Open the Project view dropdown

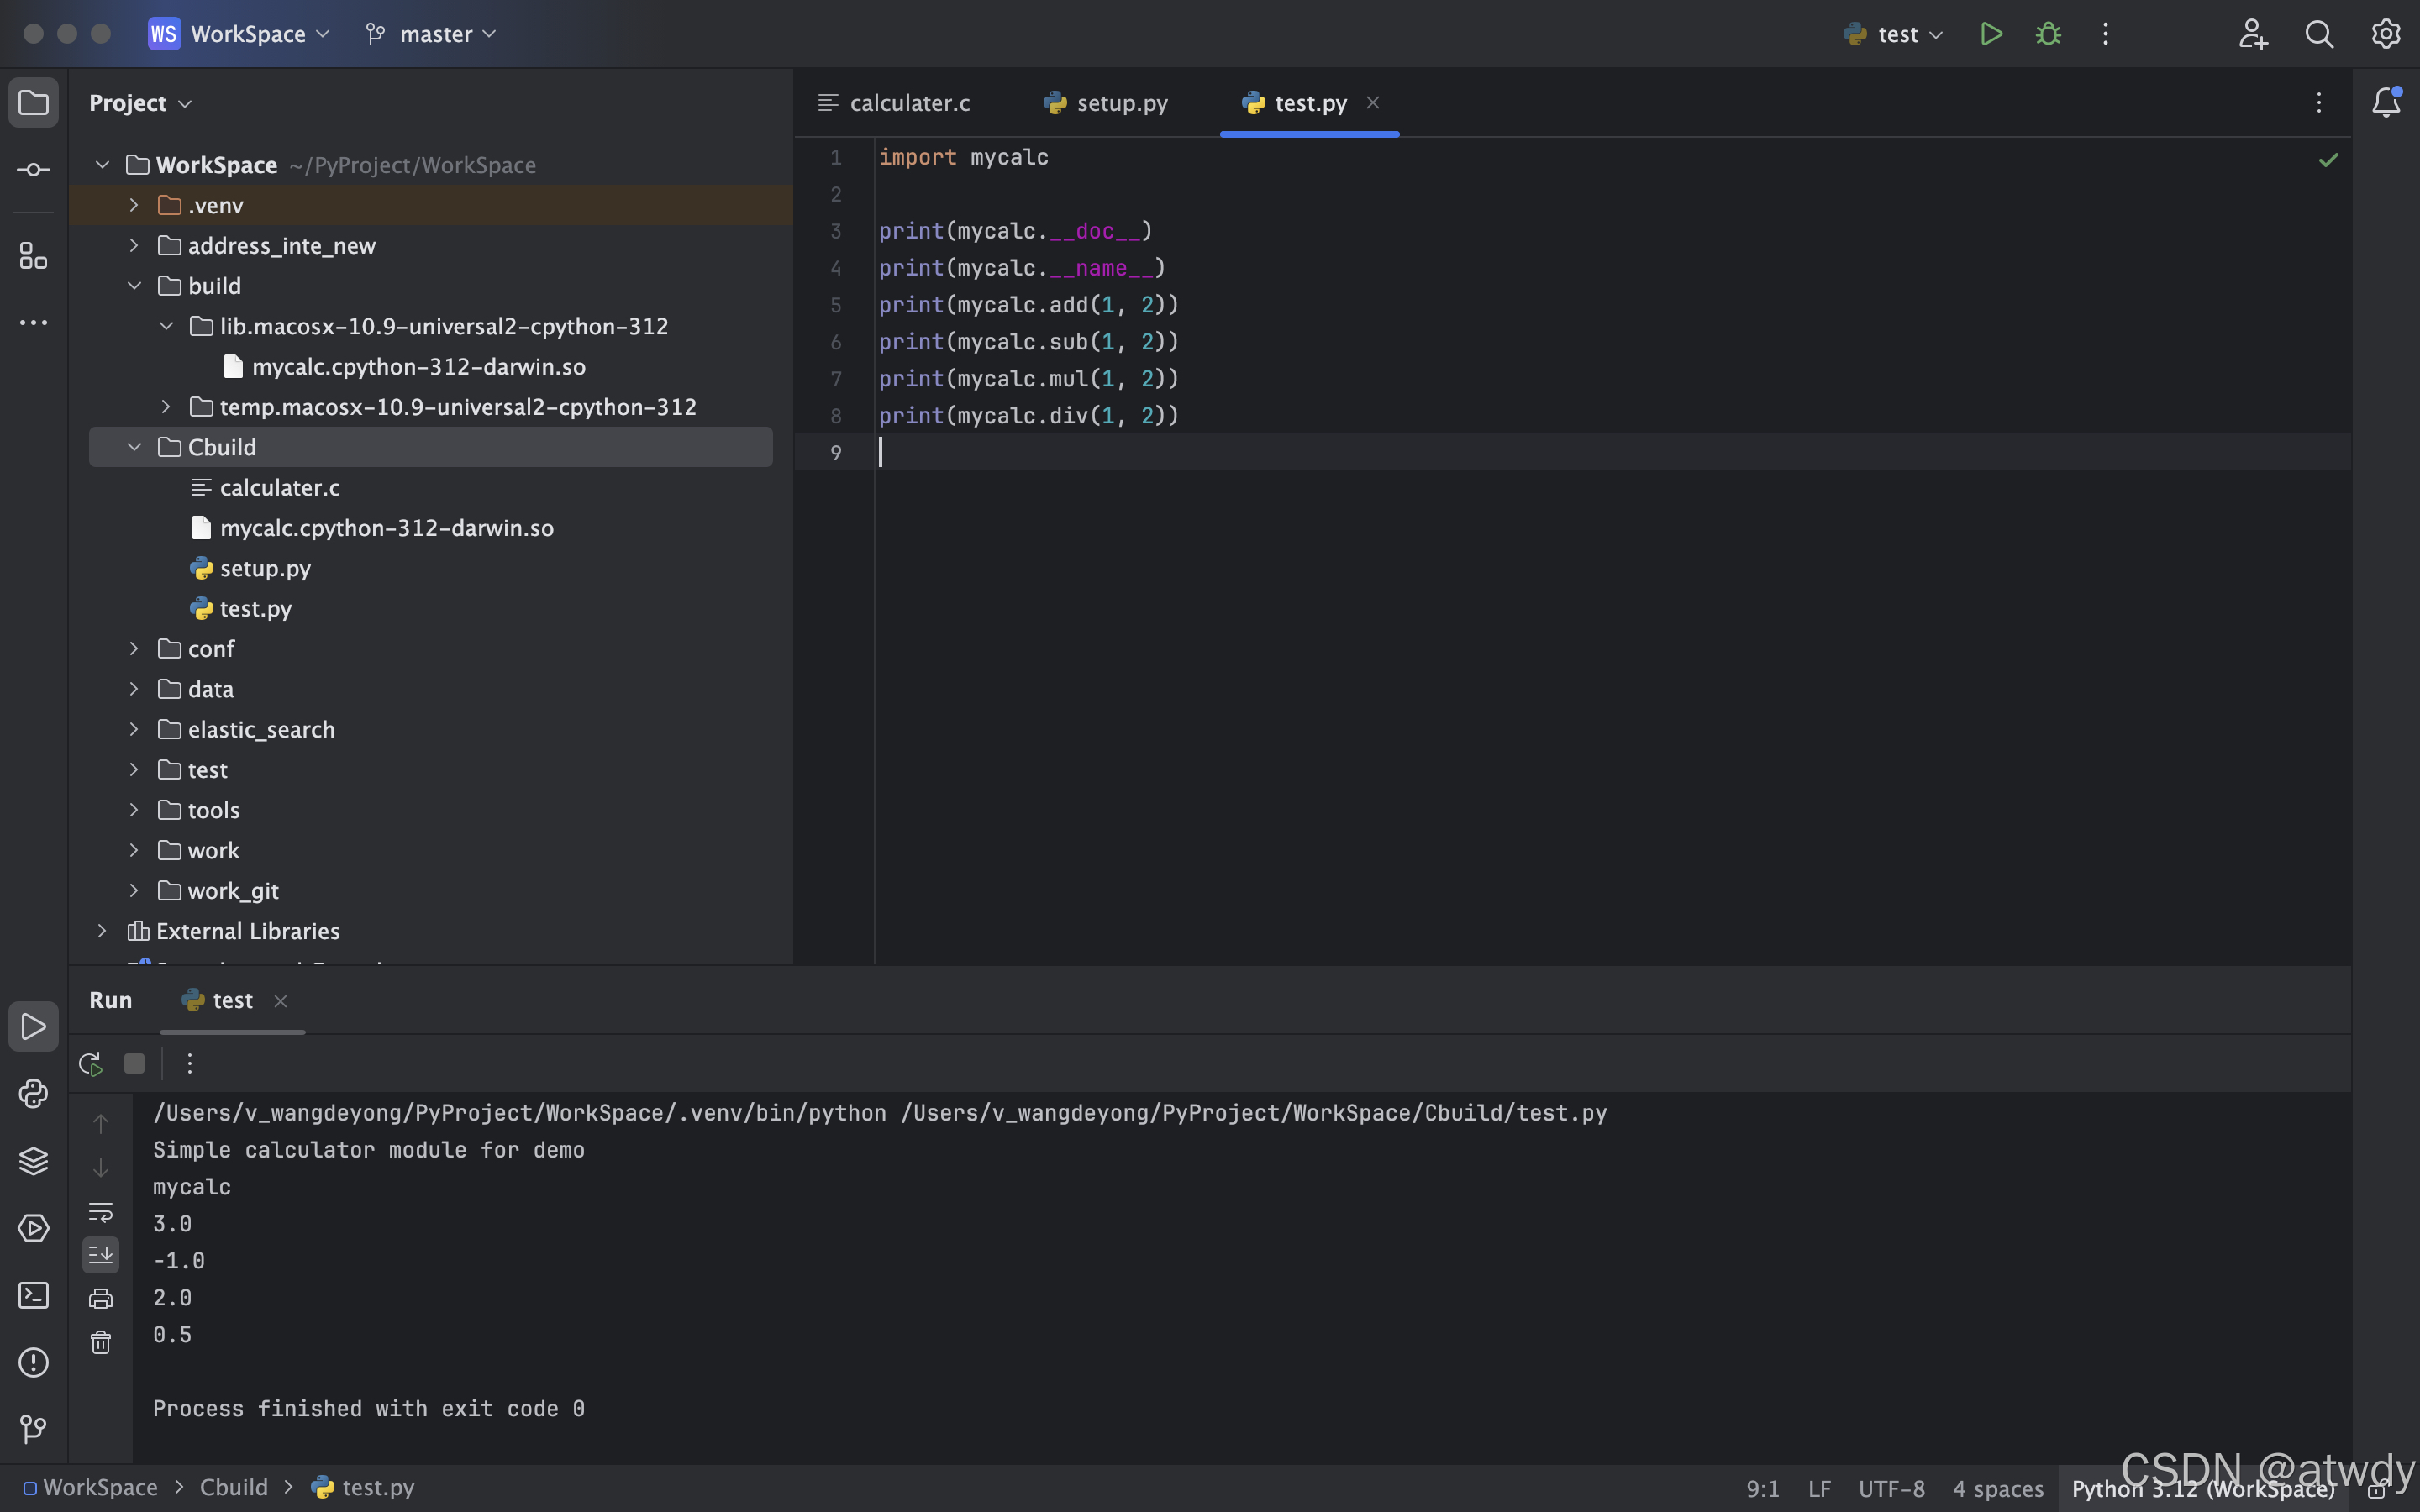[x=140, y=103]
